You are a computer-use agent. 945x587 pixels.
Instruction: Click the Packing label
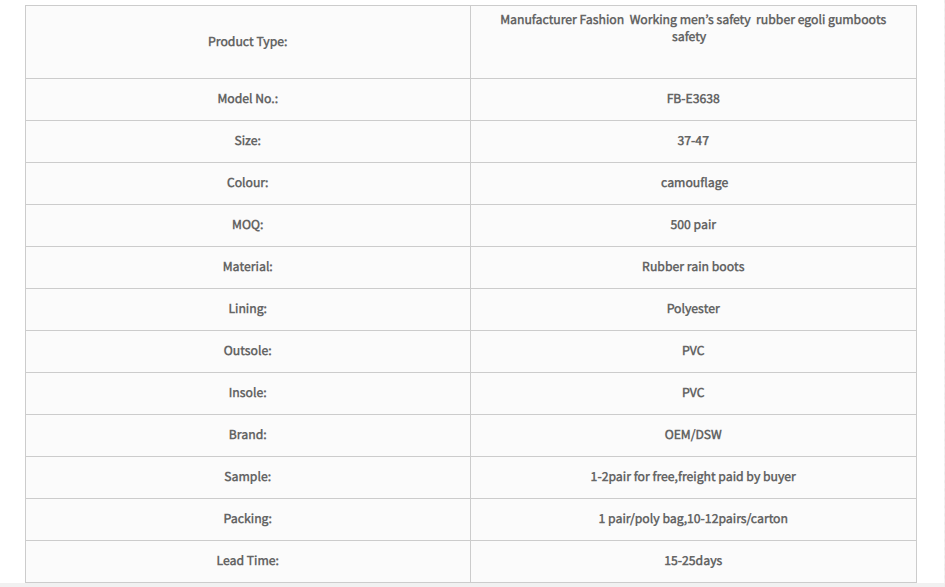pyautogui.click(x=248, y=519)
